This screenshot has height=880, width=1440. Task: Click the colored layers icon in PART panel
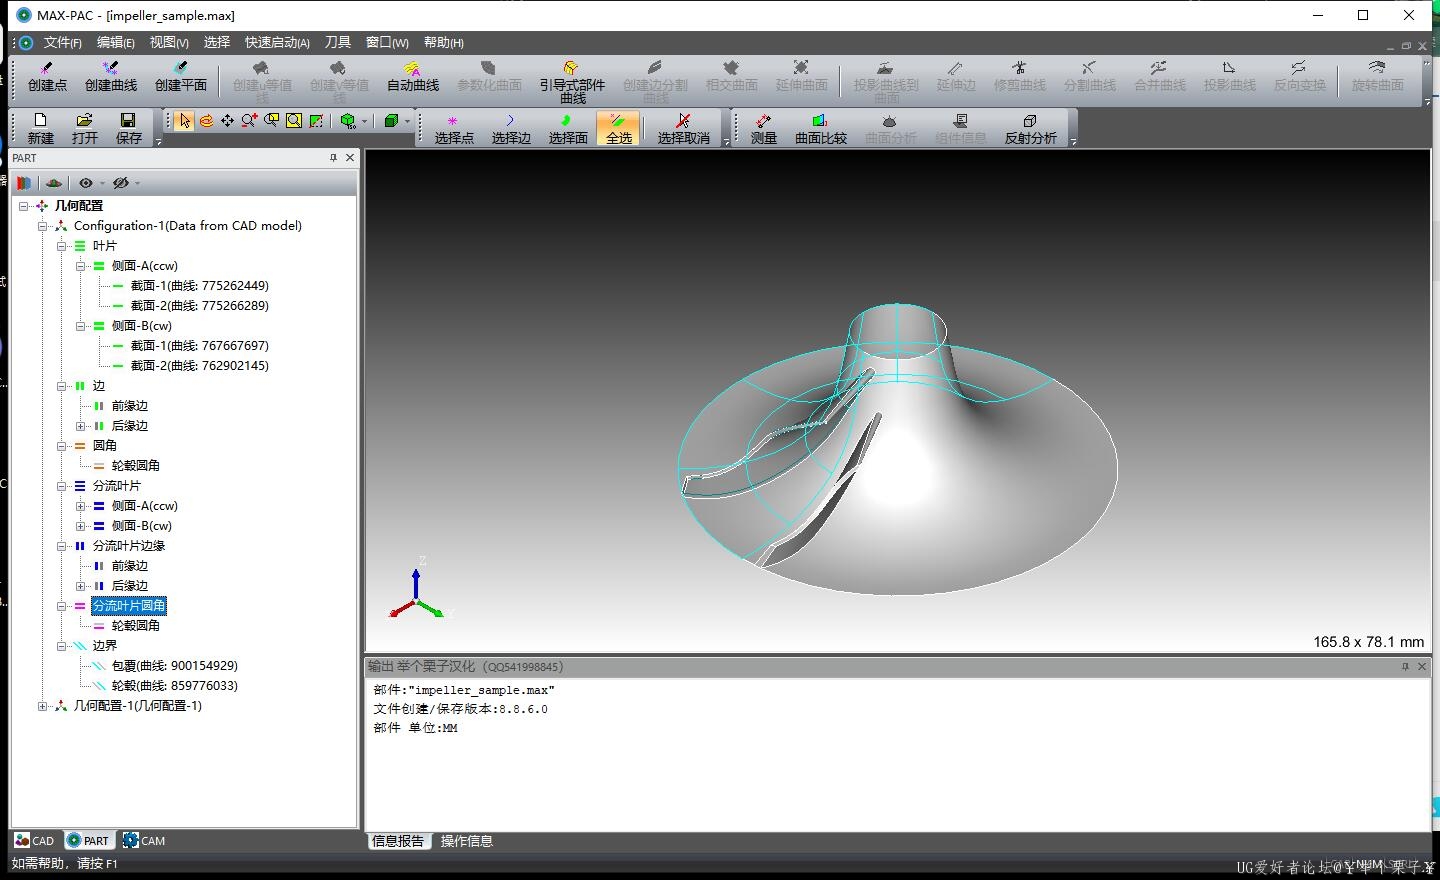(24, 183)
